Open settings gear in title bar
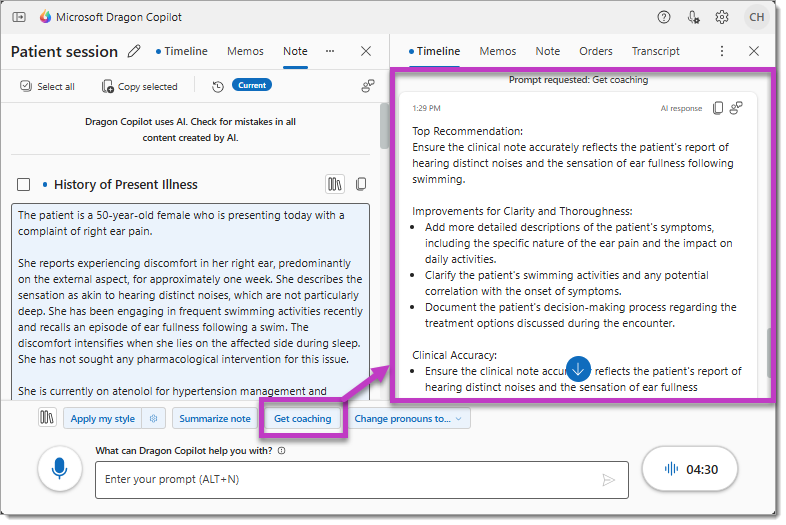786x525 pixels. [x=722, y=17]
